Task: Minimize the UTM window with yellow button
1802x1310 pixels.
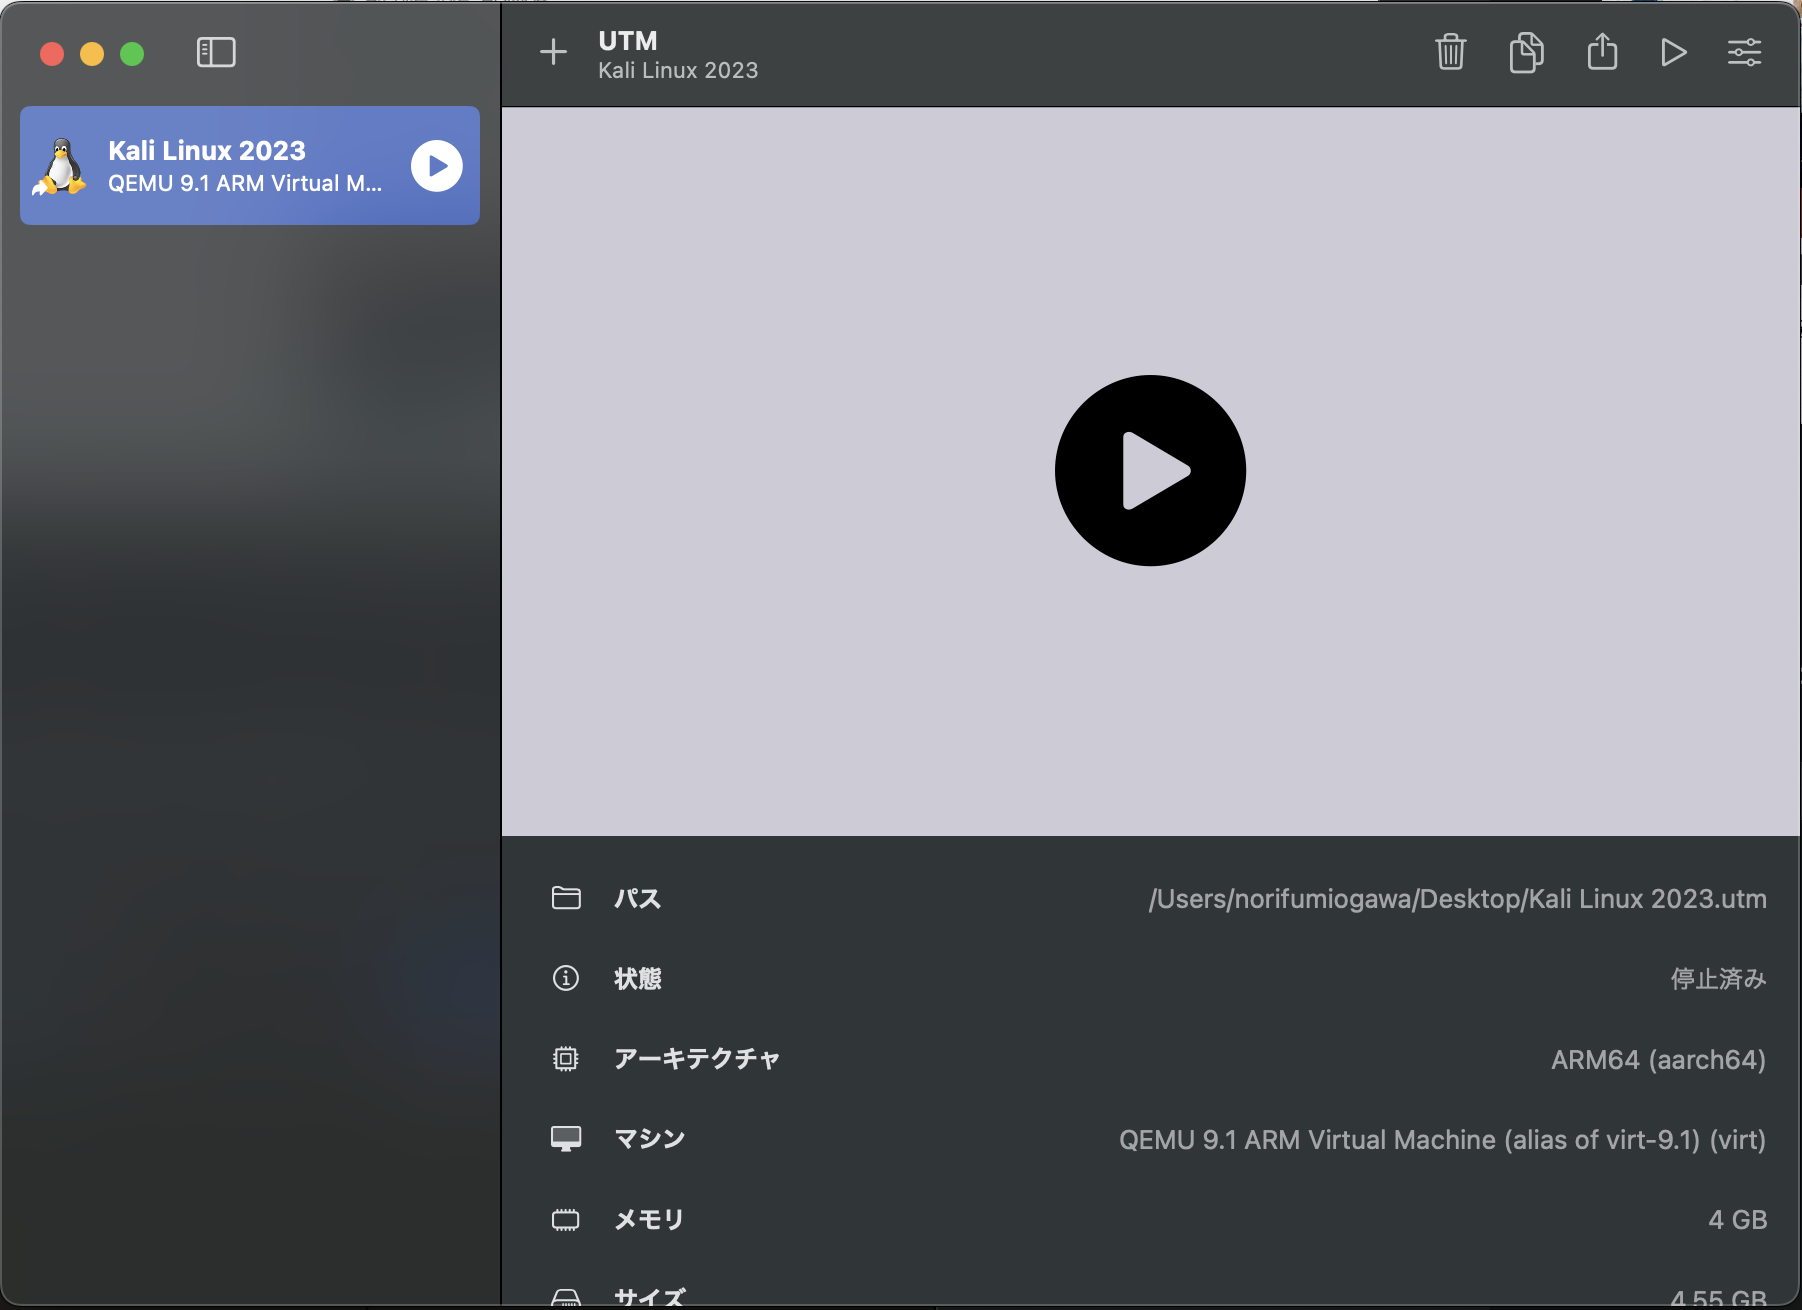Action: coord(92,53)
